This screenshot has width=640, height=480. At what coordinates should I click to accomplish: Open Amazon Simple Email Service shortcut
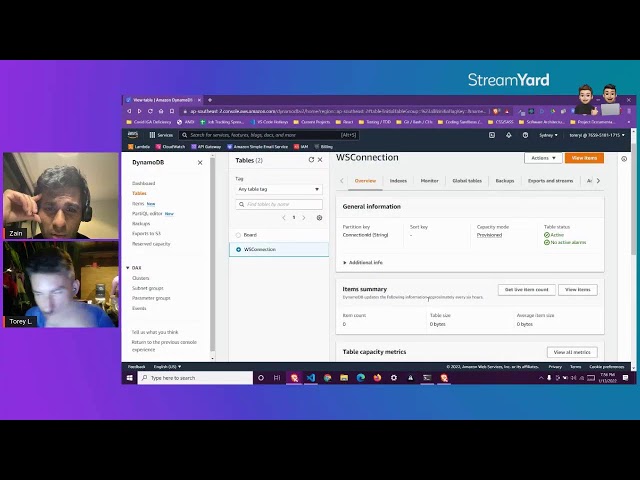(x=258, y=147)
